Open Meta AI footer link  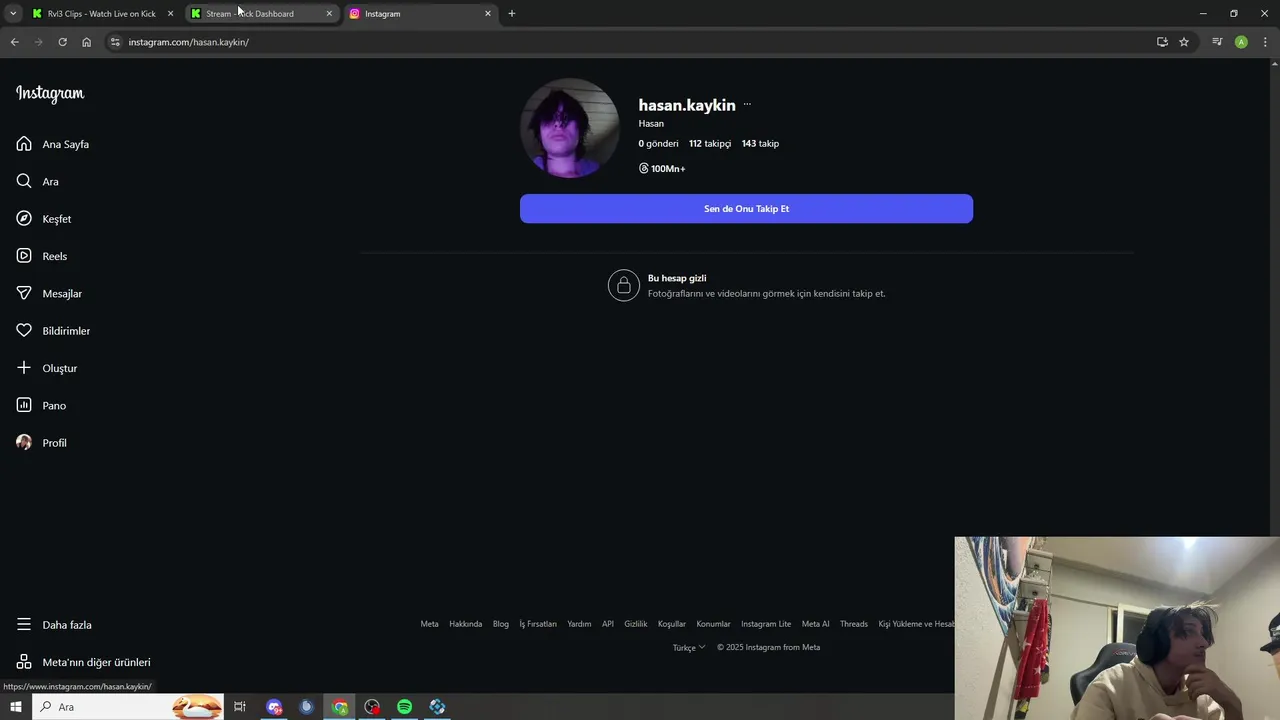815,624
